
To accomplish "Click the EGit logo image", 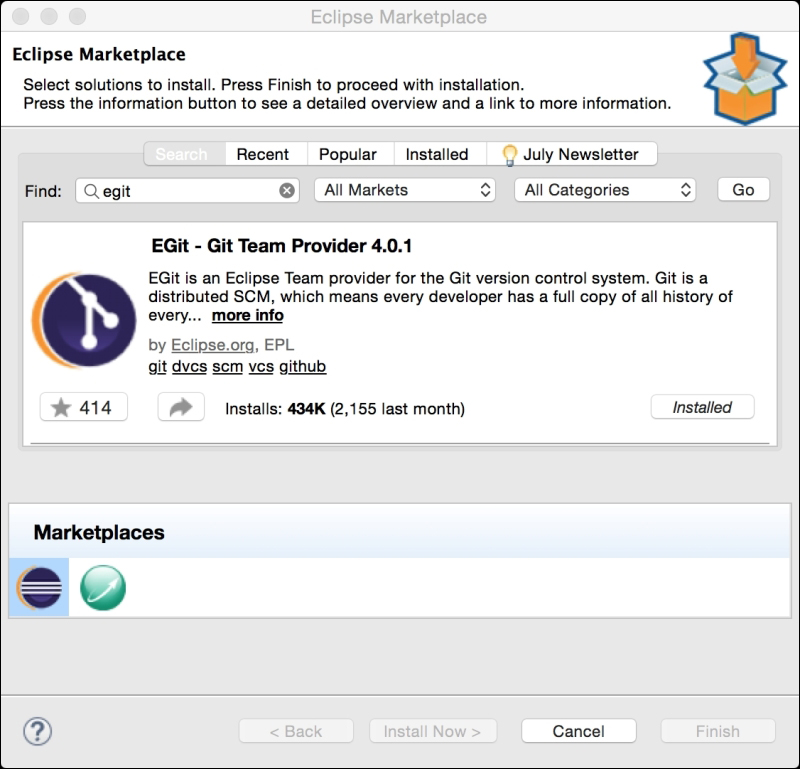I will 84,319.
